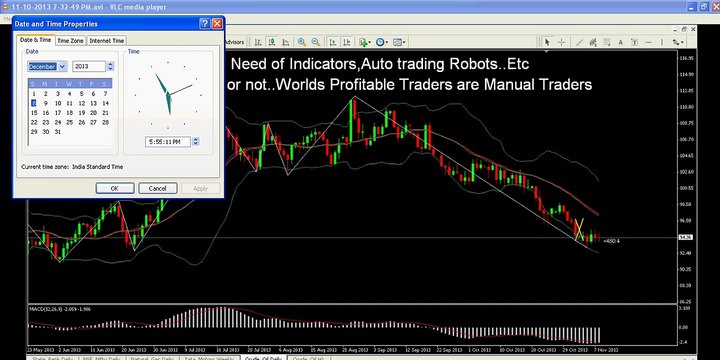Select the Vertical Line tool
This screenshot has width=720, height=360.
pos(662,42)
